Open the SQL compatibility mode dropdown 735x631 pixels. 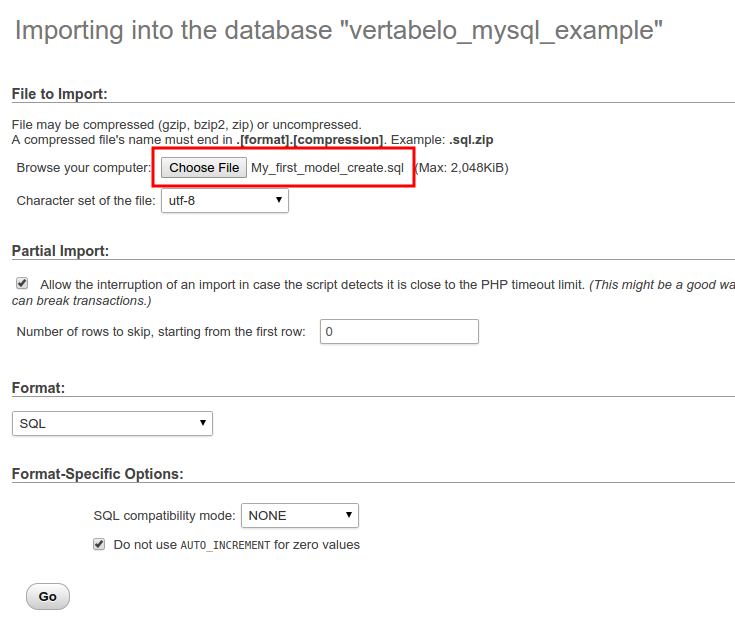tap(299, 516)
